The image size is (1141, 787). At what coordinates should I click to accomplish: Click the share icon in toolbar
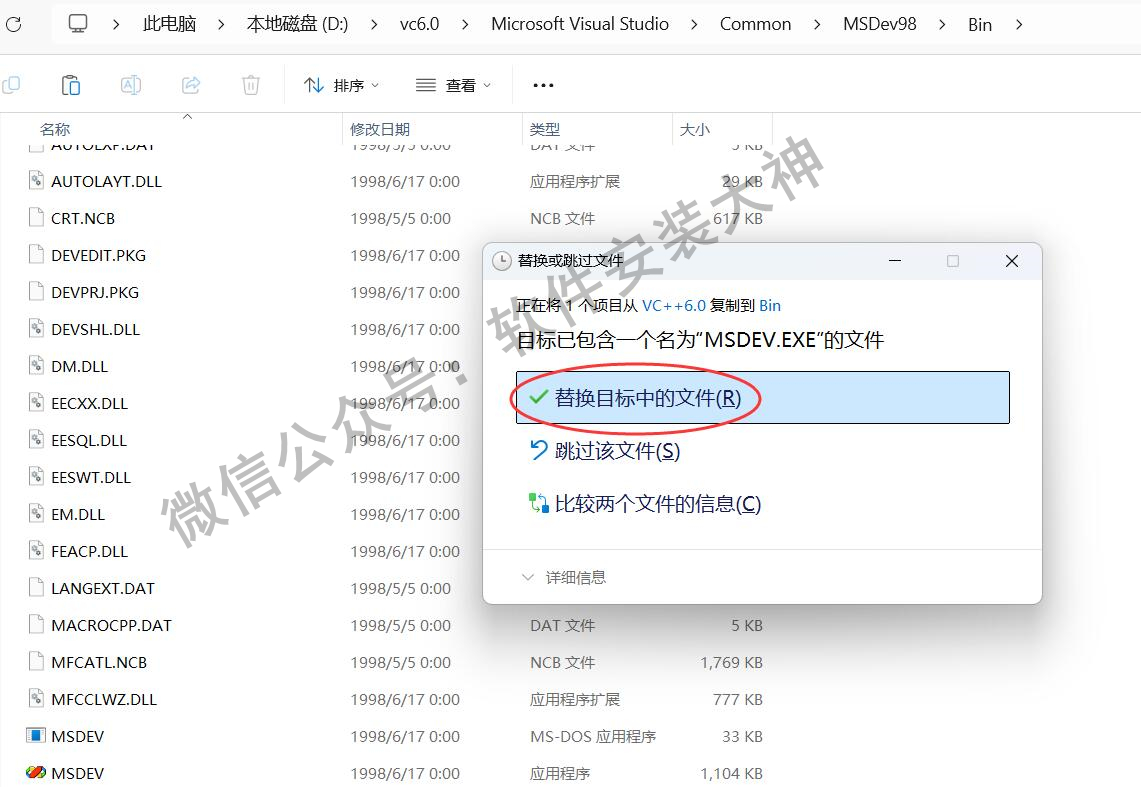click(x=191, y=85)
